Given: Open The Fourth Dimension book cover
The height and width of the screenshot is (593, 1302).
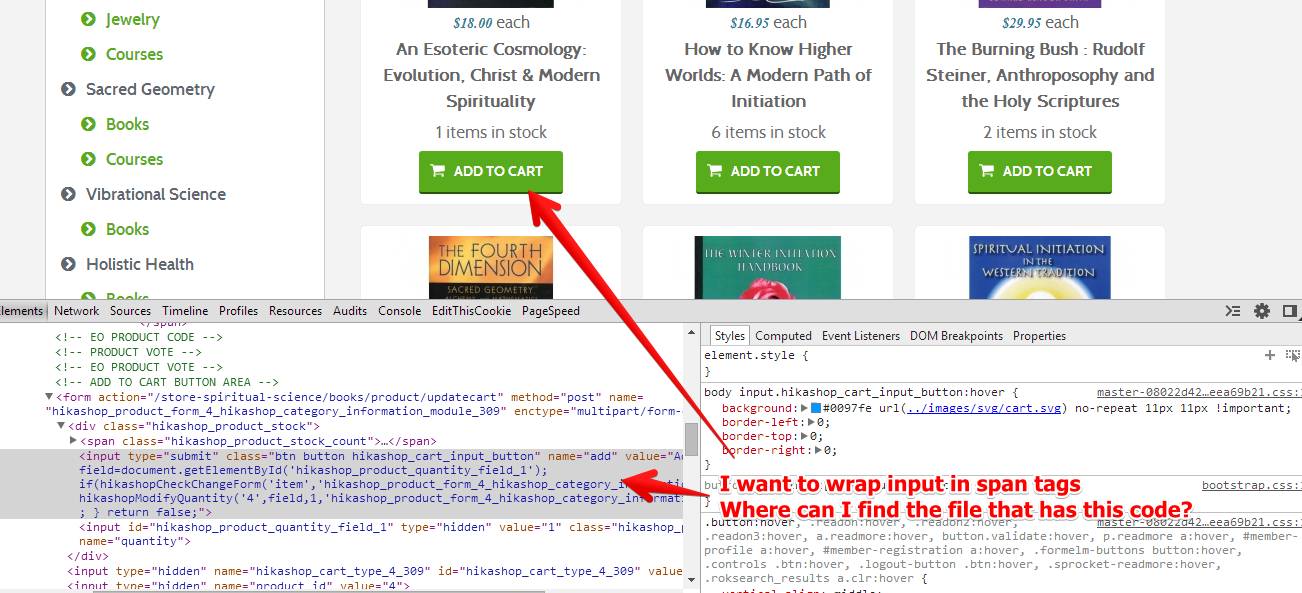Looking at the screenshot, I should pyautogui.click(x=491, y=267).
